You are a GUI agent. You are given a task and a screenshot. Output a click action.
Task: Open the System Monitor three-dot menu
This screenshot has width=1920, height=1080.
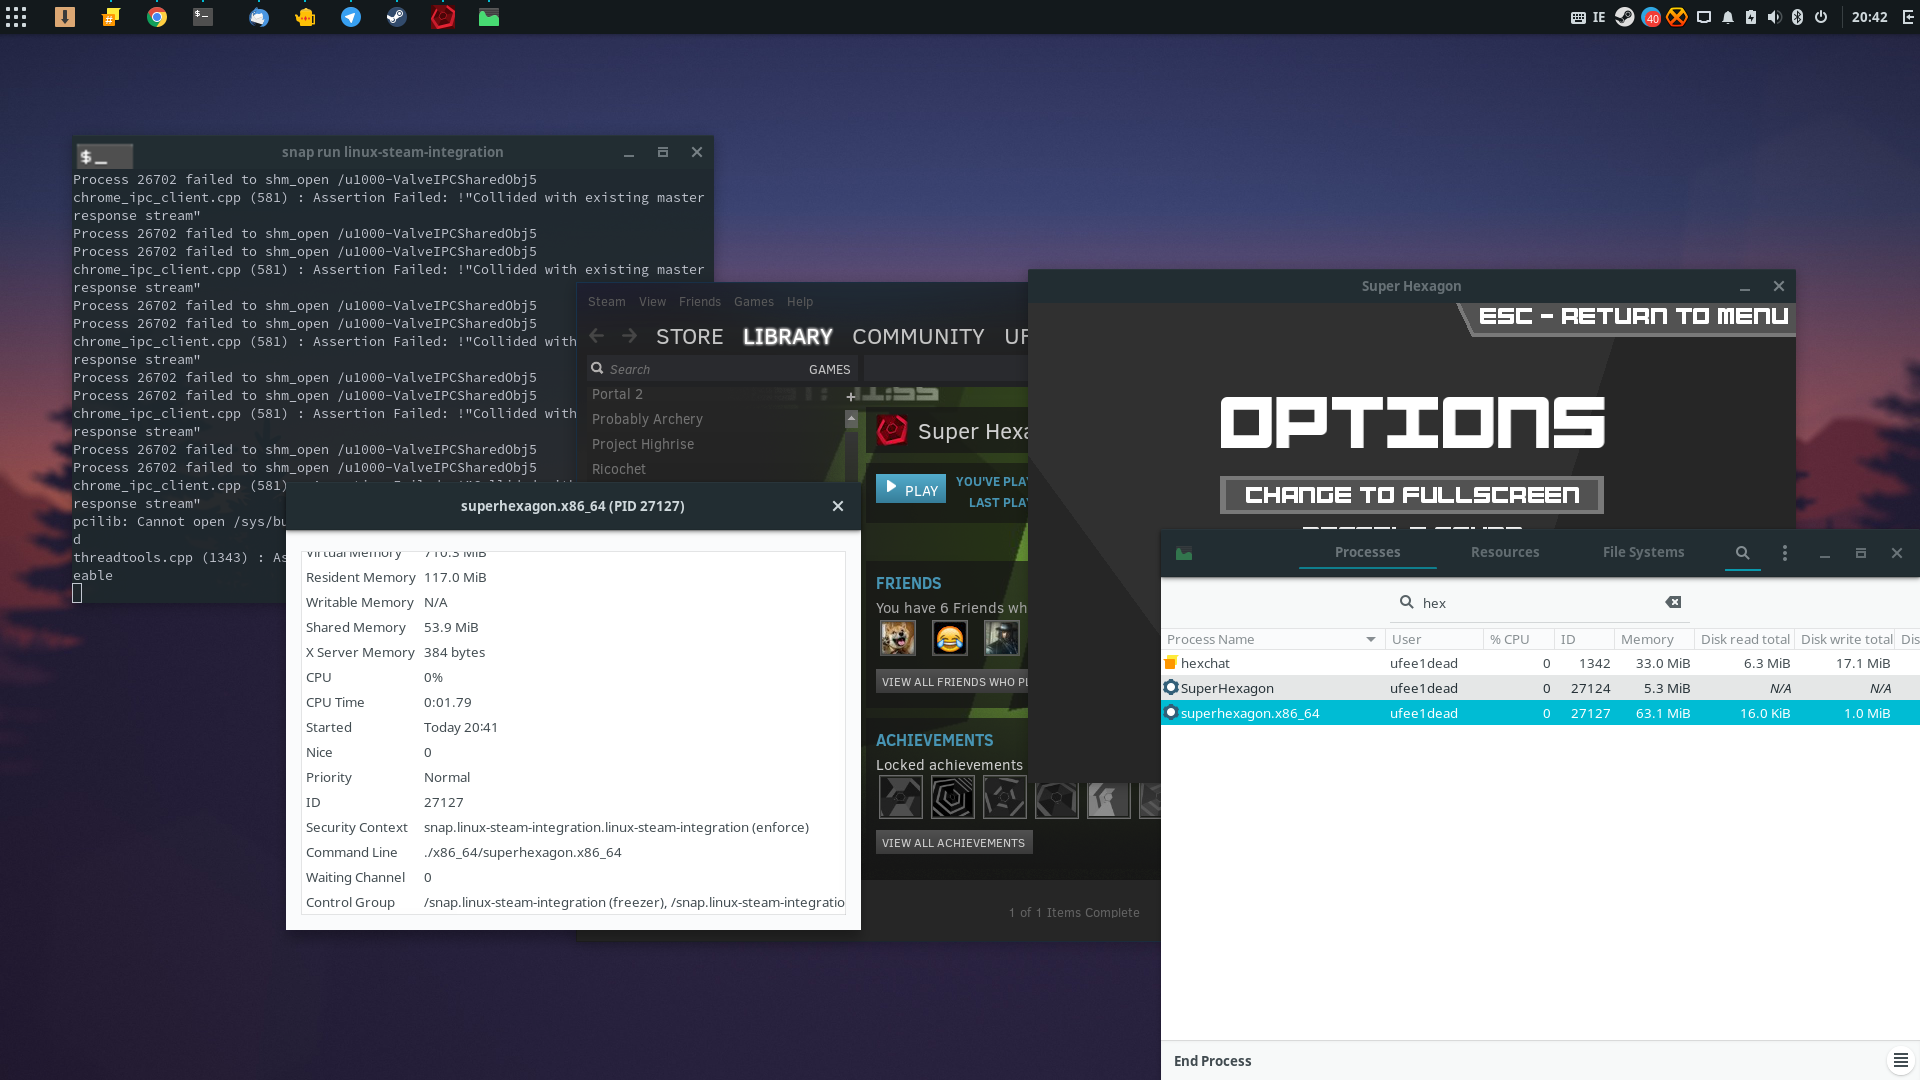click(1785, 553)
